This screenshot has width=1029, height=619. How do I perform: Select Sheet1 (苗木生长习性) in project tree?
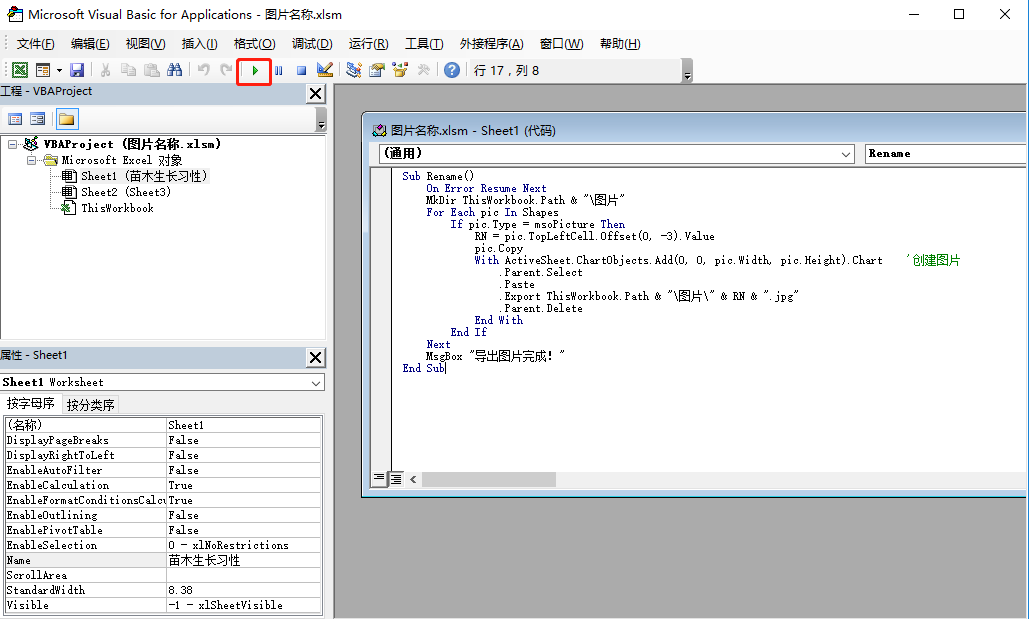[144, 176]
